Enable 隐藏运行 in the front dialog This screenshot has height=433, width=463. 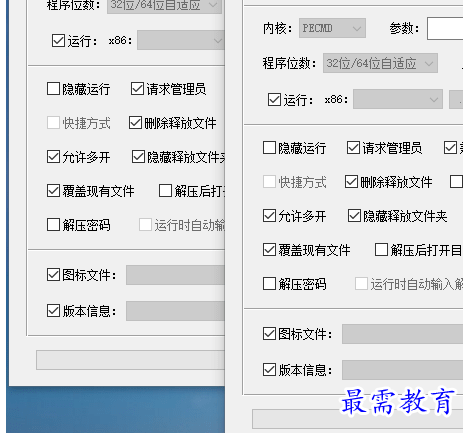pyautogui.click(x=269, y=148)
